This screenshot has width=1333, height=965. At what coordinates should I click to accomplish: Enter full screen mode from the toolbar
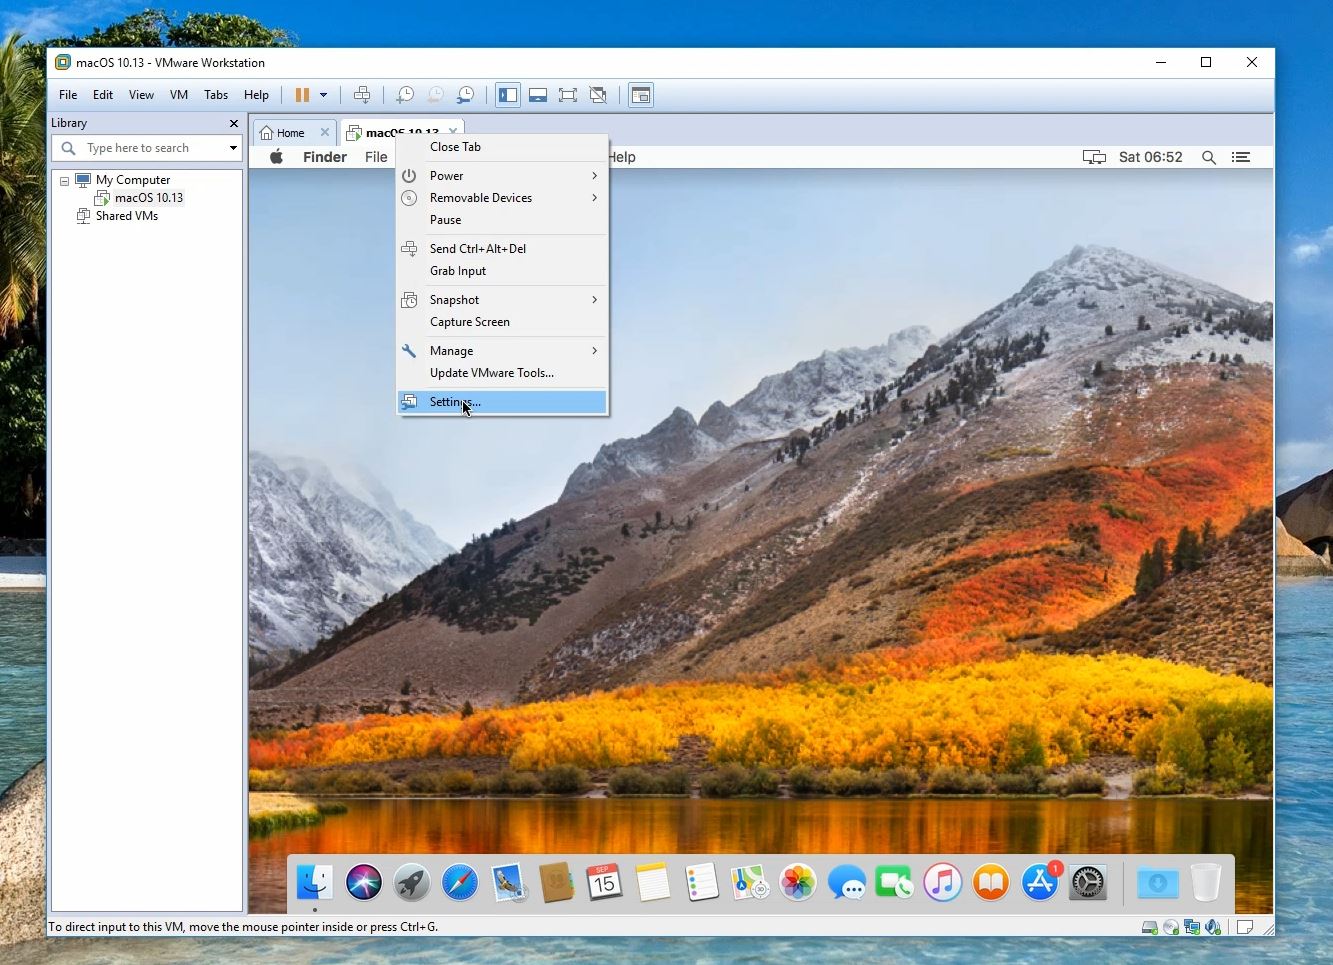pos(568,95)
